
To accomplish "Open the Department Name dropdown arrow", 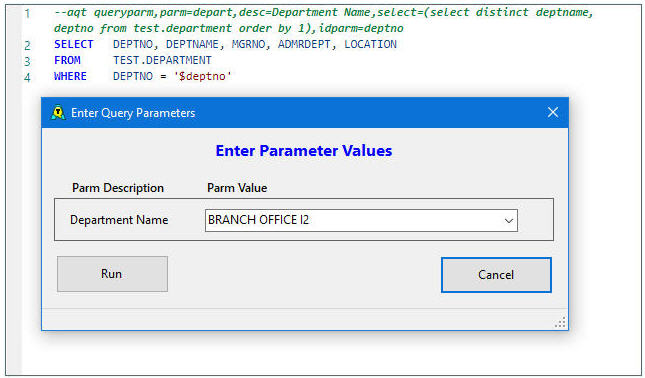I will (x=509, y=220).
